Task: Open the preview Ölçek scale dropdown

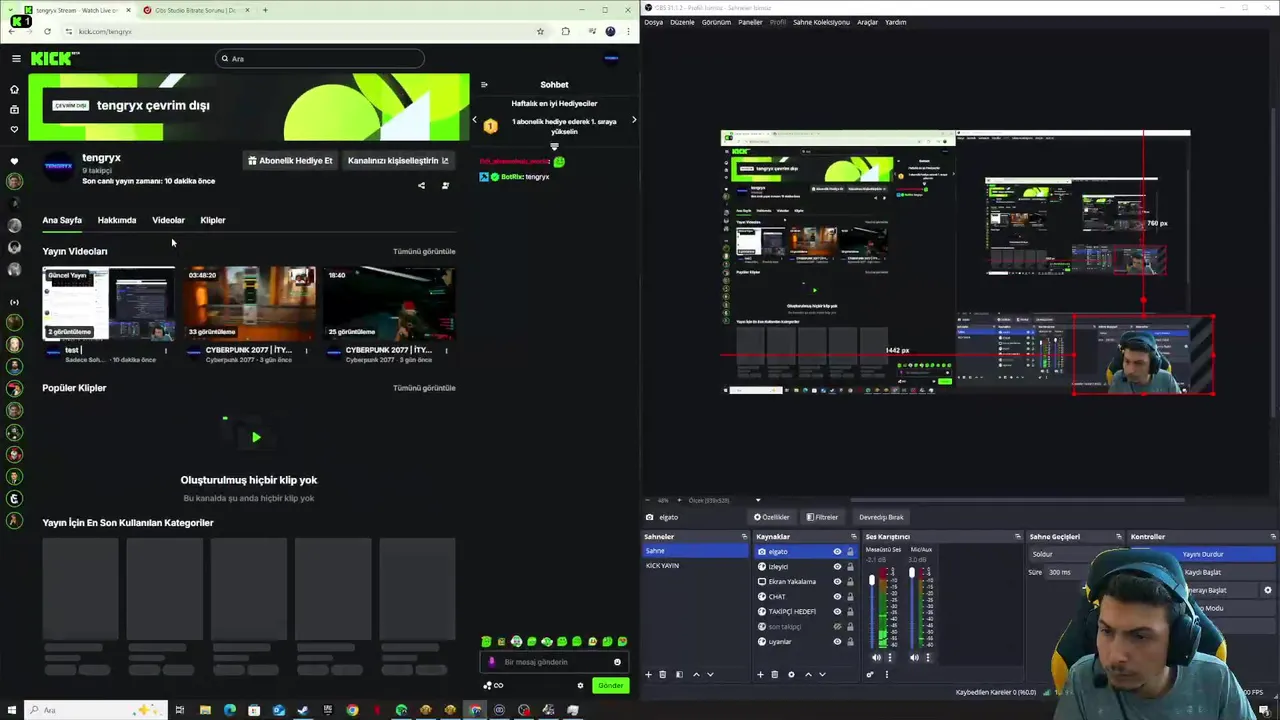Action: pyautogui.click(x=757, y=500)
